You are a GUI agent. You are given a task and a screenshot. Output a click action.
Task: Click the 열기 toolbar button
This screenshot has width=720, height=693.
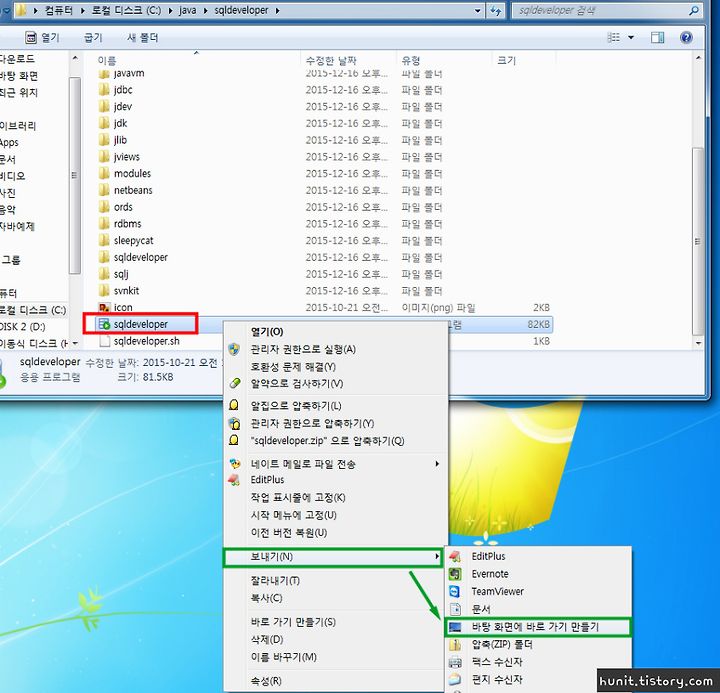42,37
